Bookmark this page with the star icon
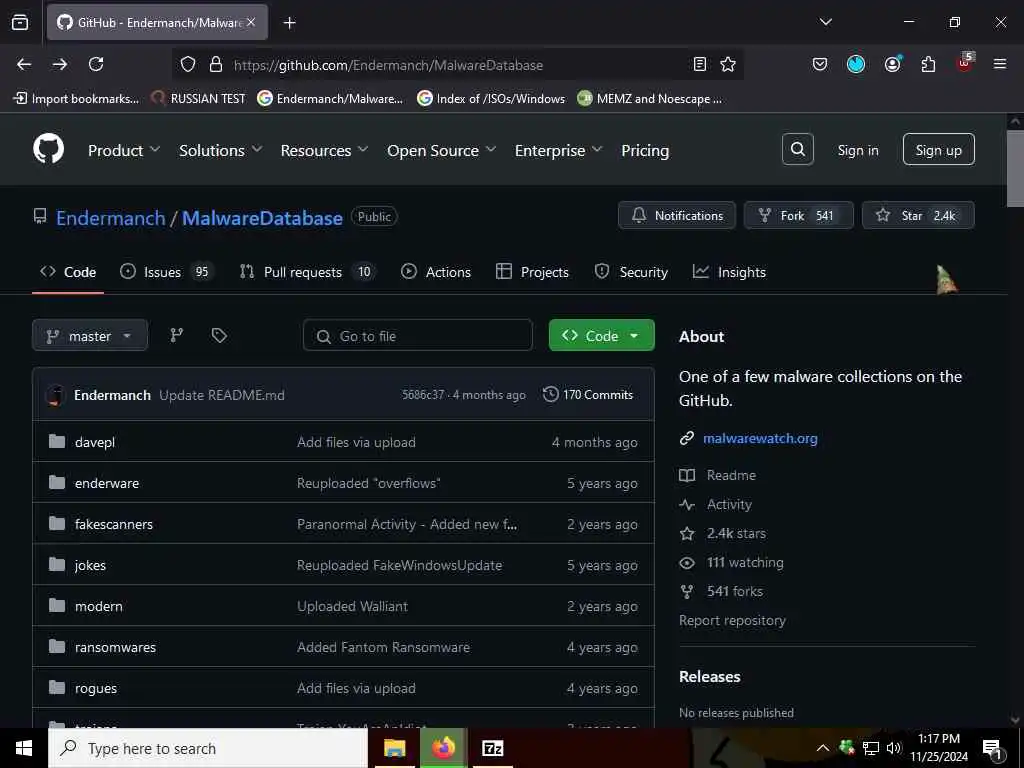Viewport: 1024px width, 768px height. pyautogui.click(x=728, y=64)
